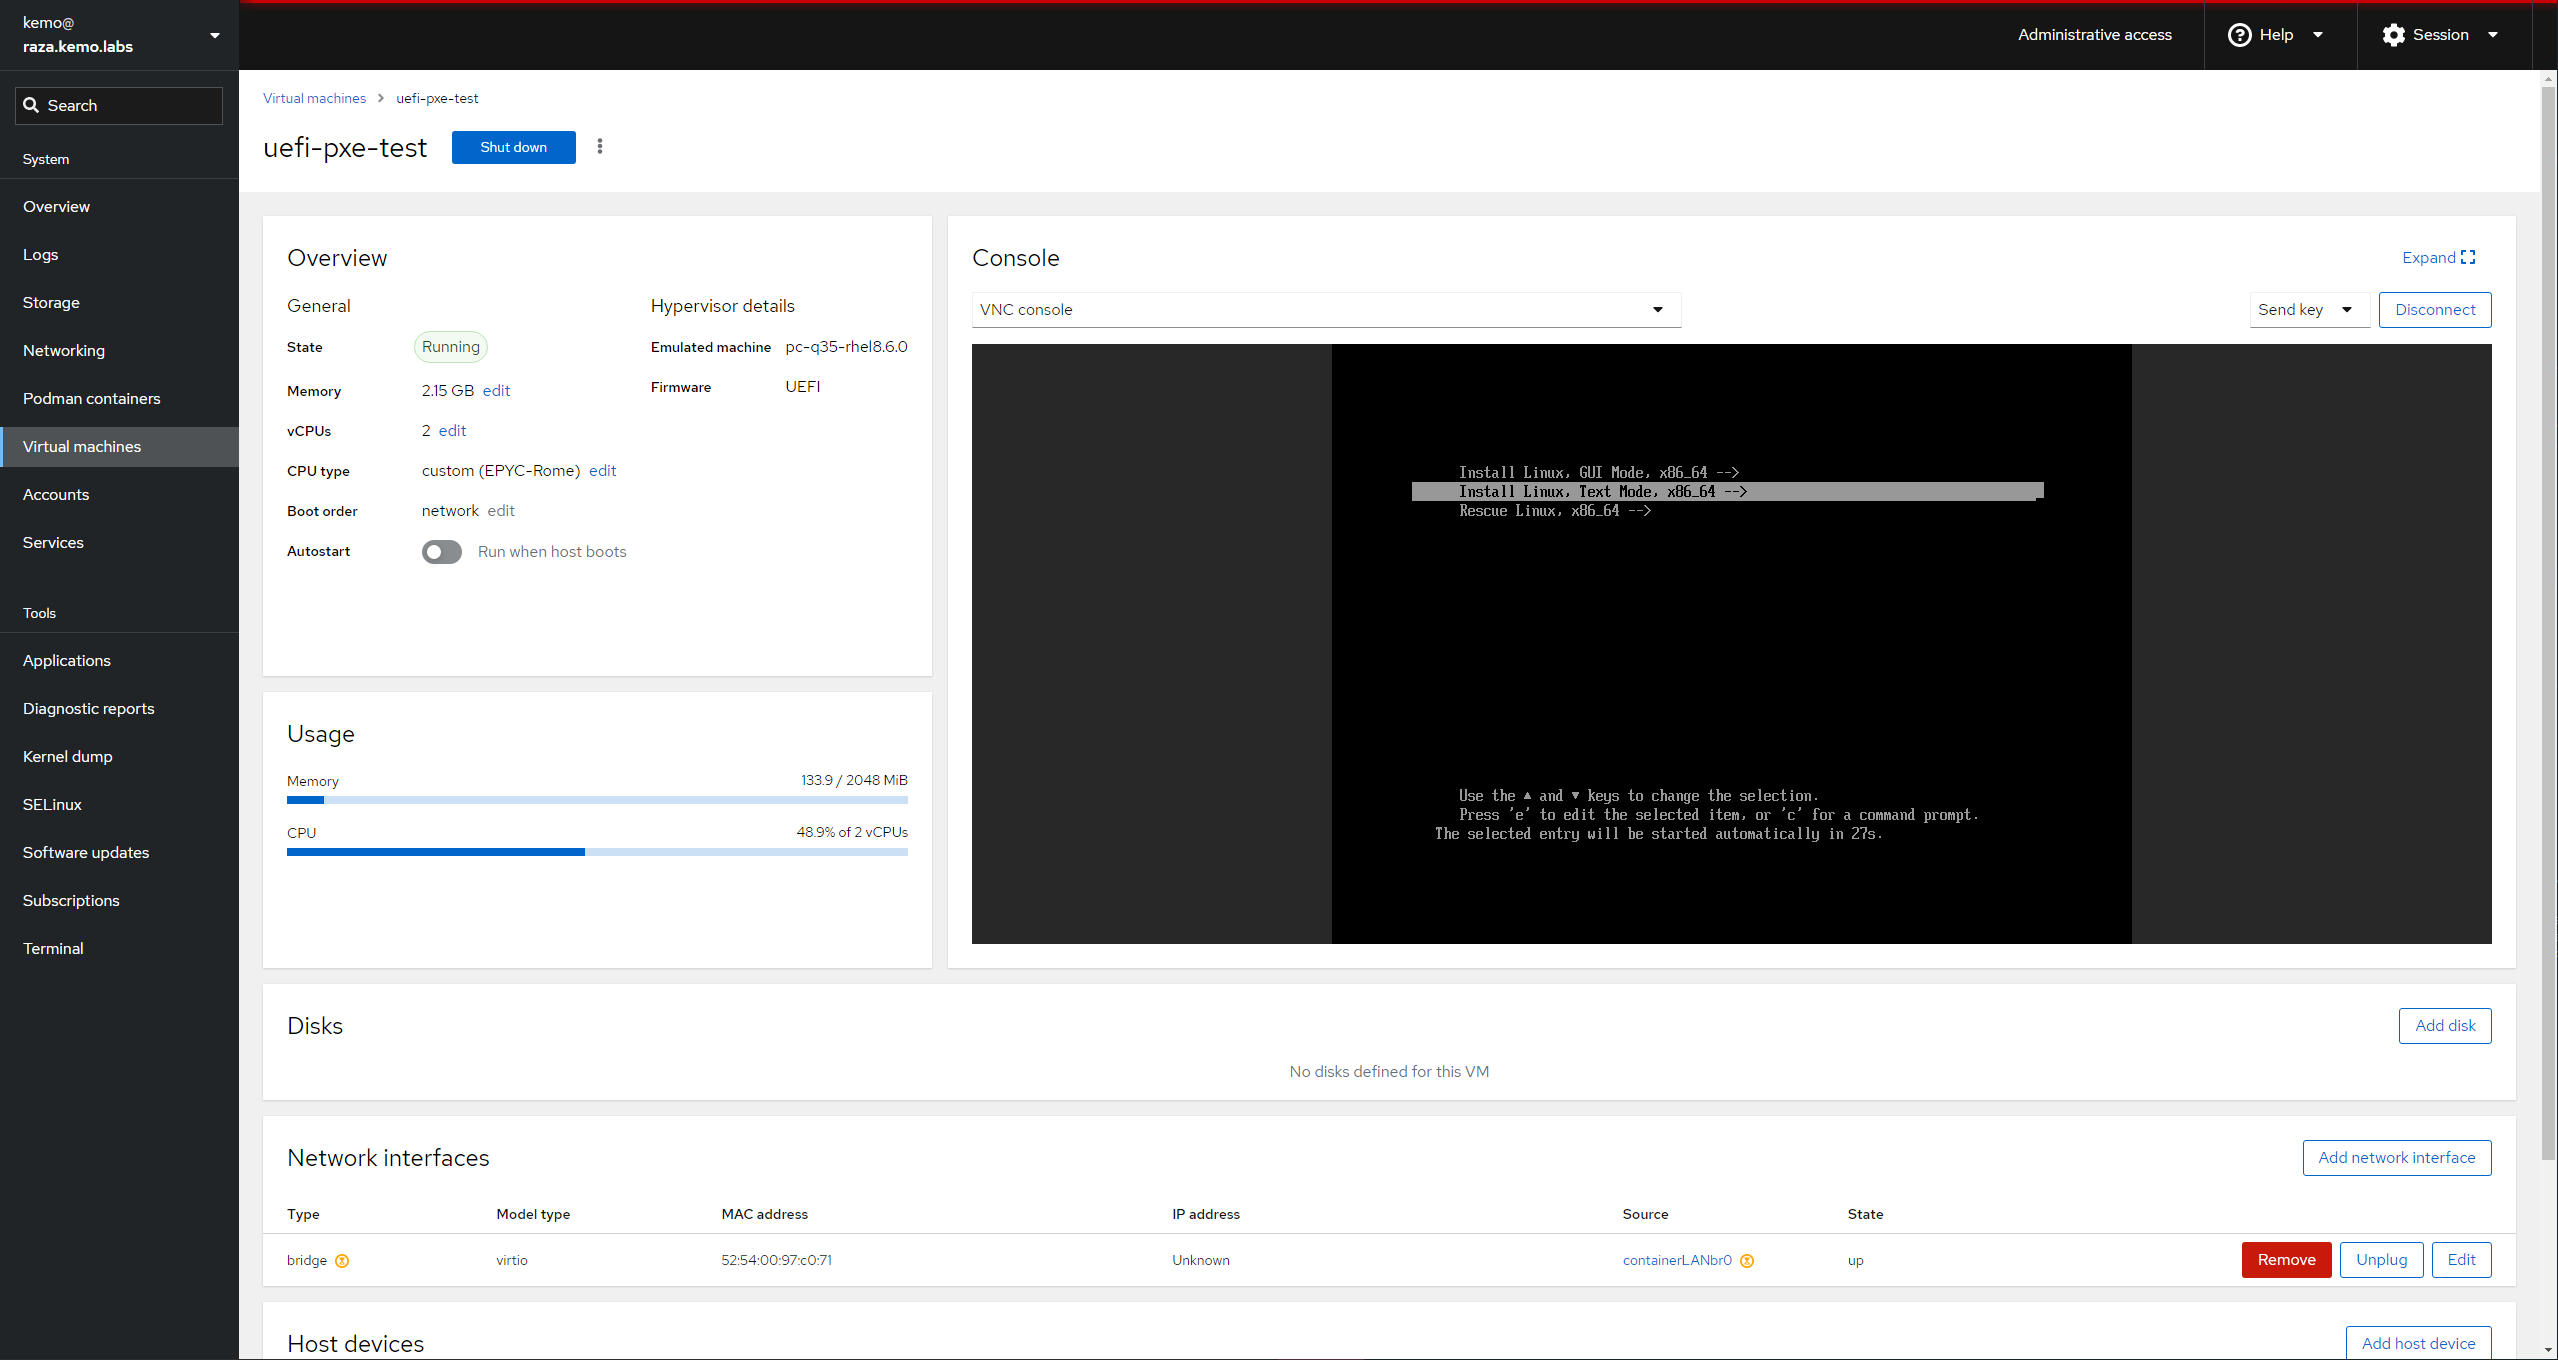Open Podman containers in the sidebar
The height and width of the screenshot is (1360, 2558).
(91, 398)
